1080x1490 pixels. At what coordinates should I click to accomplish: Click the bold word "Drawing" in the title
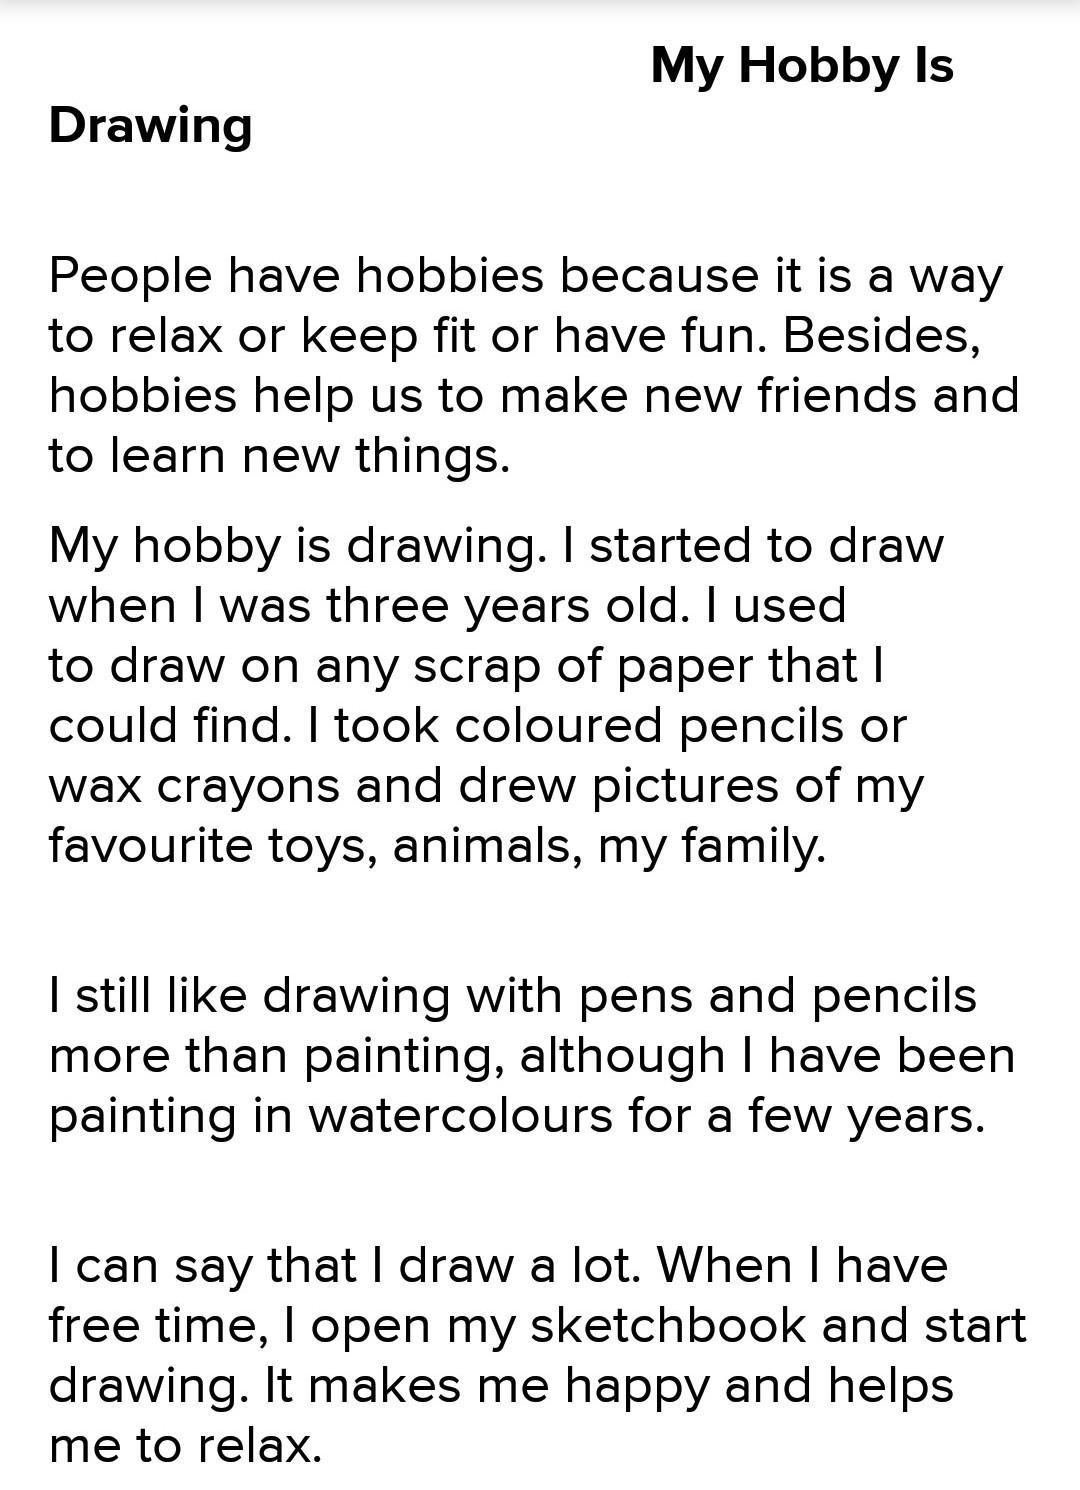(150, 127)
